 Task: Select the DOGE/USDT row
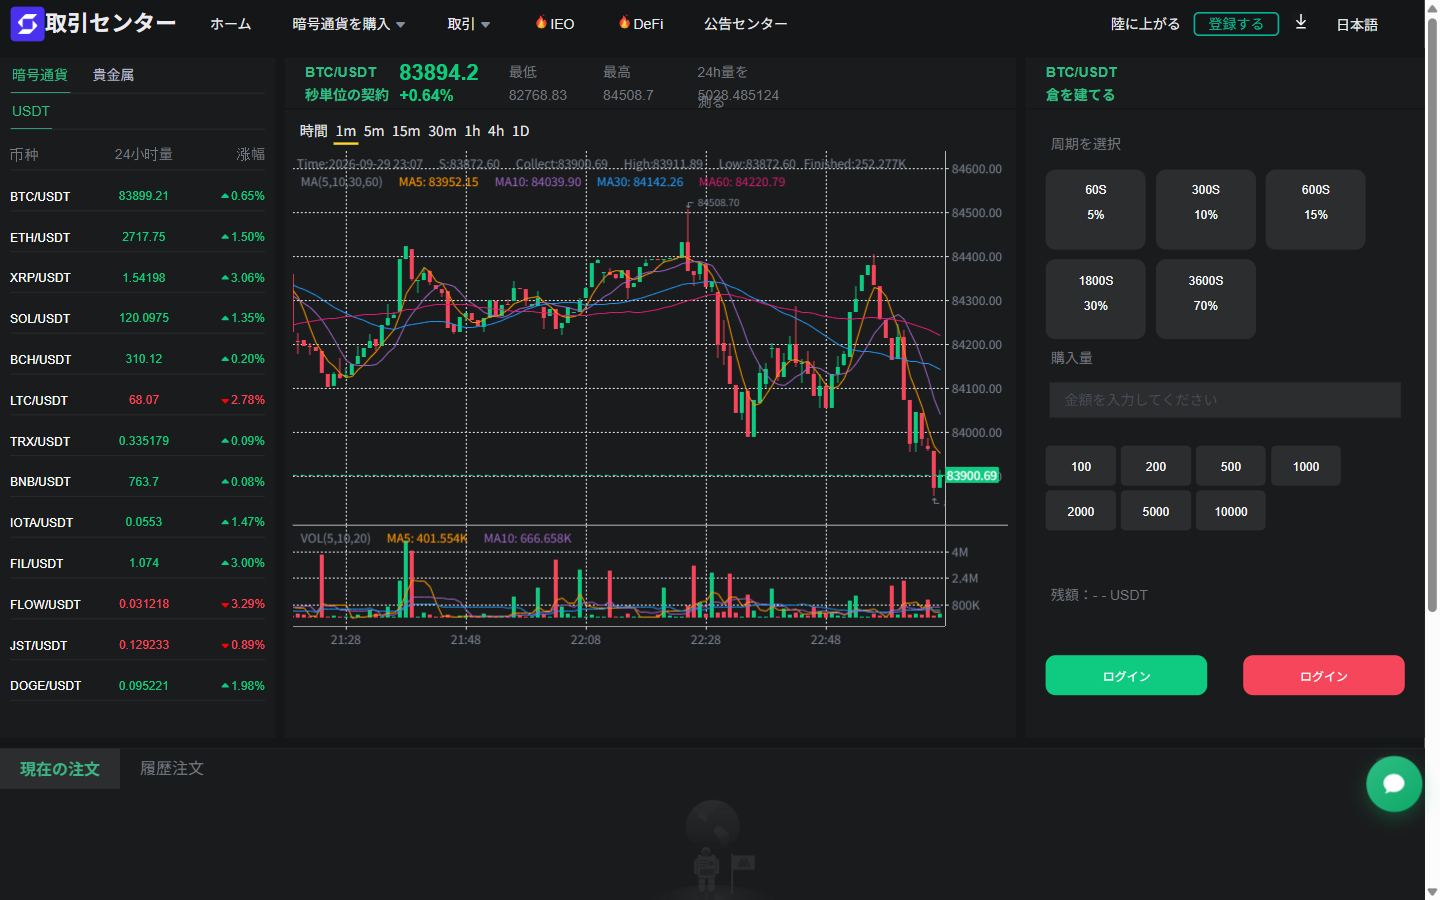coord(137,686)
